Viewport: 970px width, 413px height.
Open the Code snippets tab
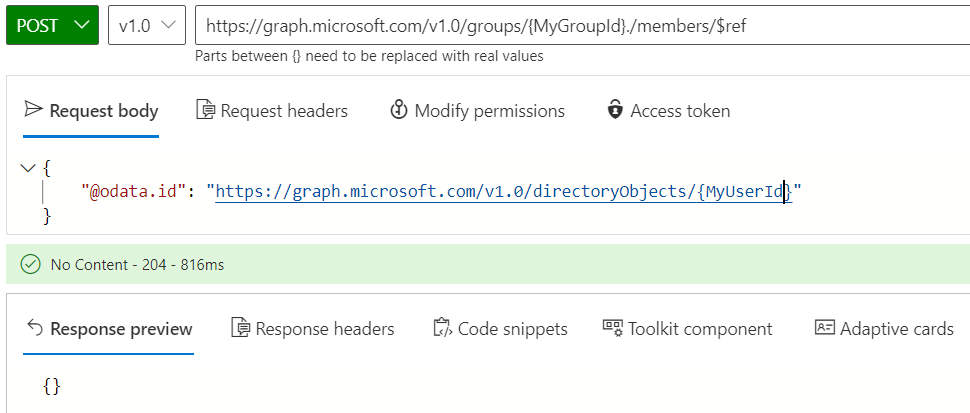(512, 328)
